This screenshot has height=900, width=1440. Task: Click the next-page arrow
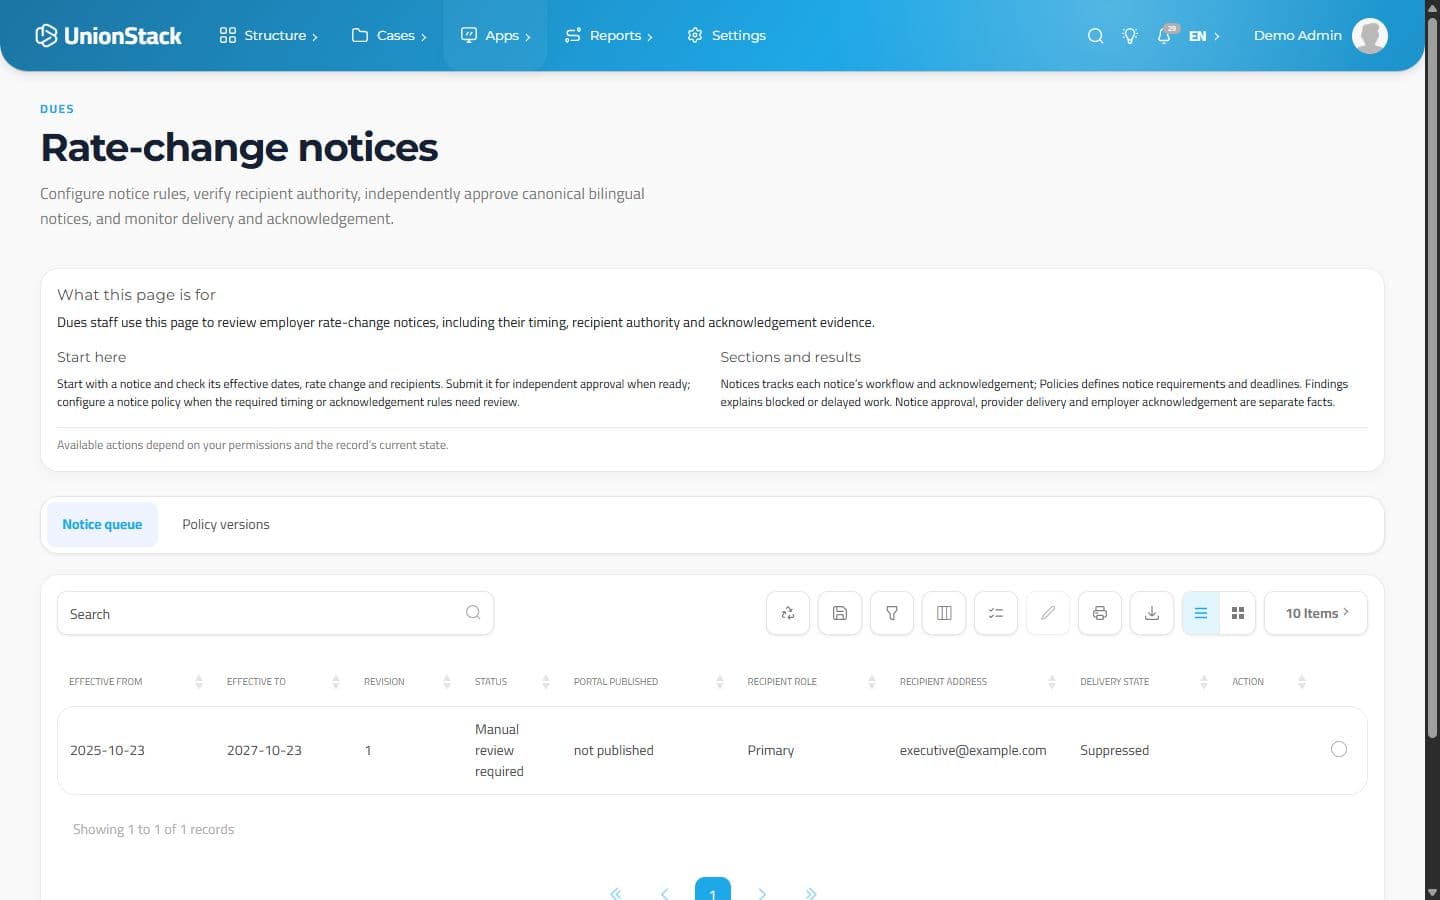(762, 893)
